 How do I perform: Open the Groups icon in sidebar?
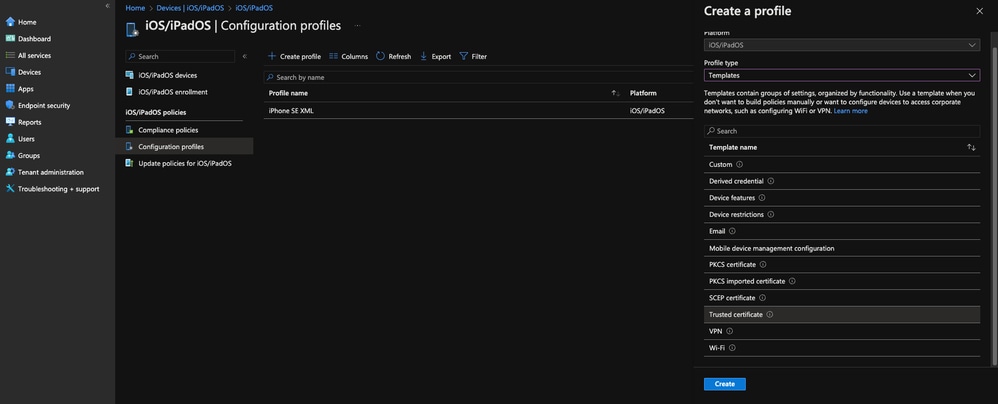[10, 155]
